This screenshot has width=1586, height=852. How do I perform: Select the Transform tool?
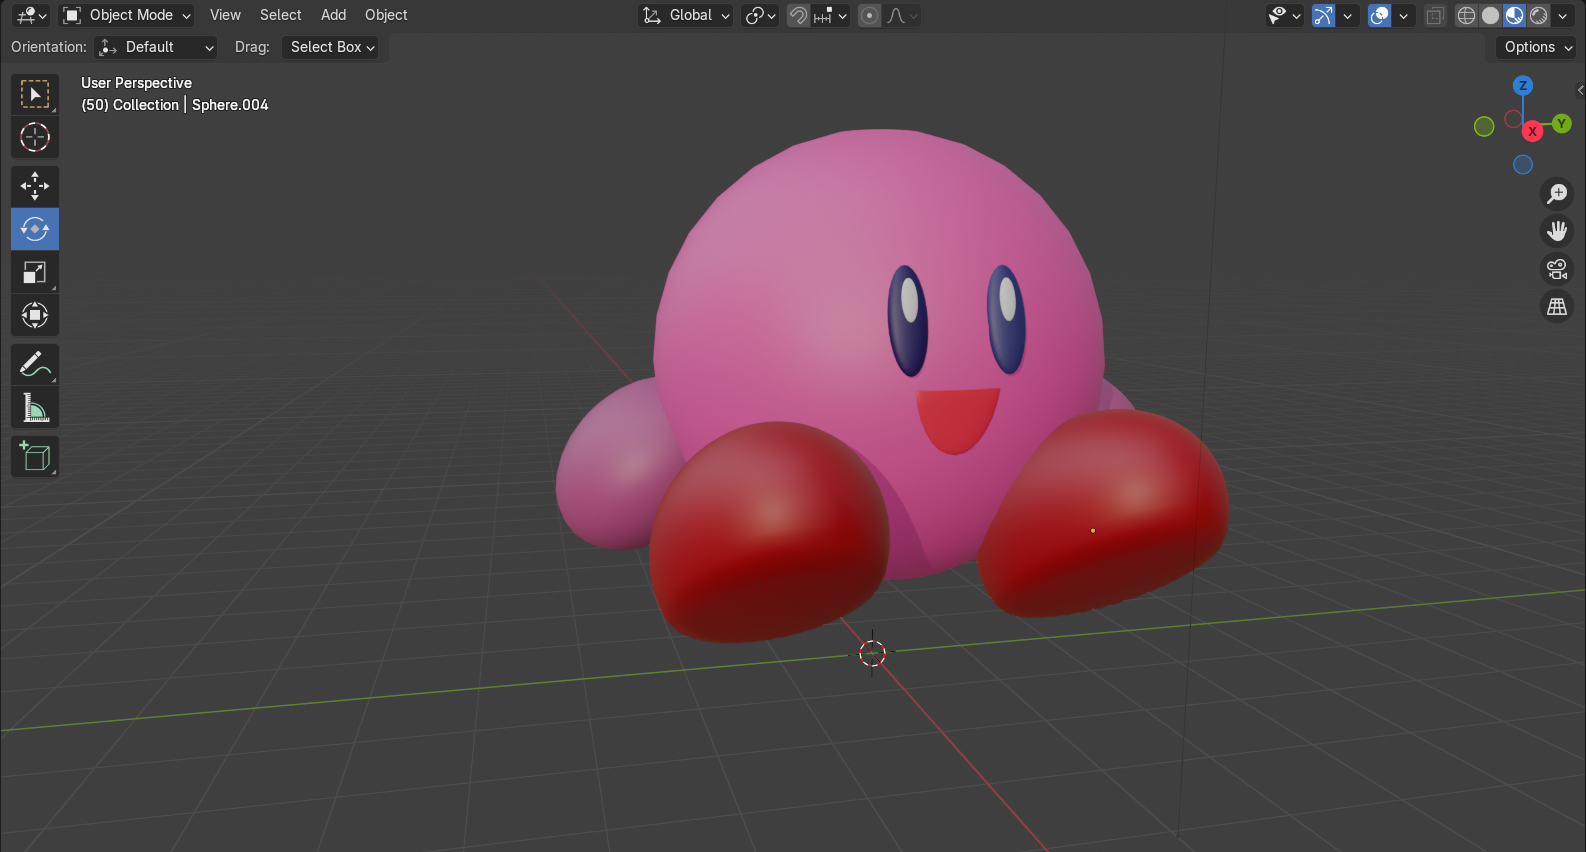[x=35, y=315]
